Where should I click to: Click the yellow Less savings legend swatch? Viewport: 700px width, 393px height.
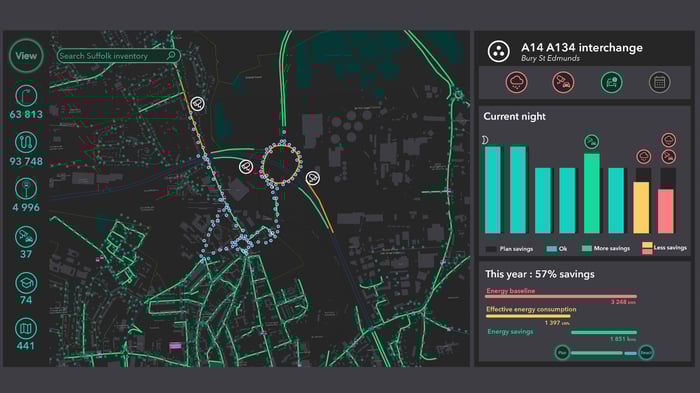point(647,245)
